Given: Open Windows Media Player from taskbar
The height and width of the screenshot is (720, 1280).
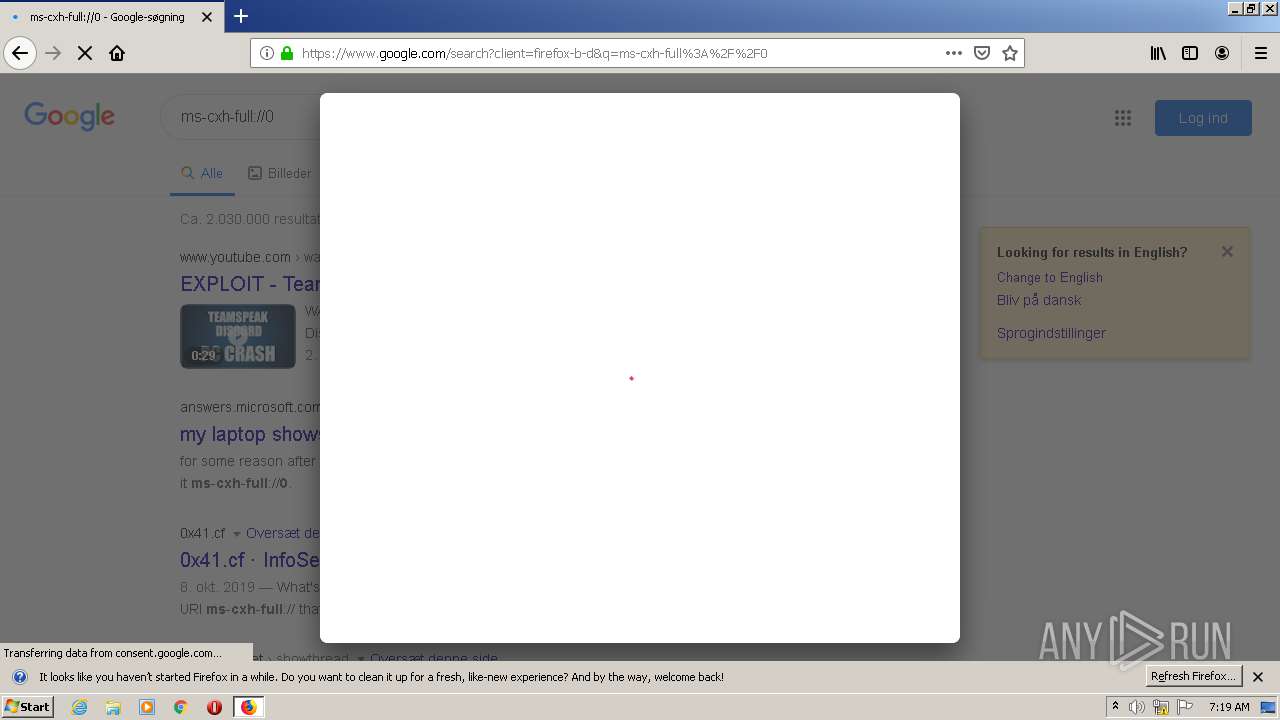Looking at the screenshot, I should point(147,707).
